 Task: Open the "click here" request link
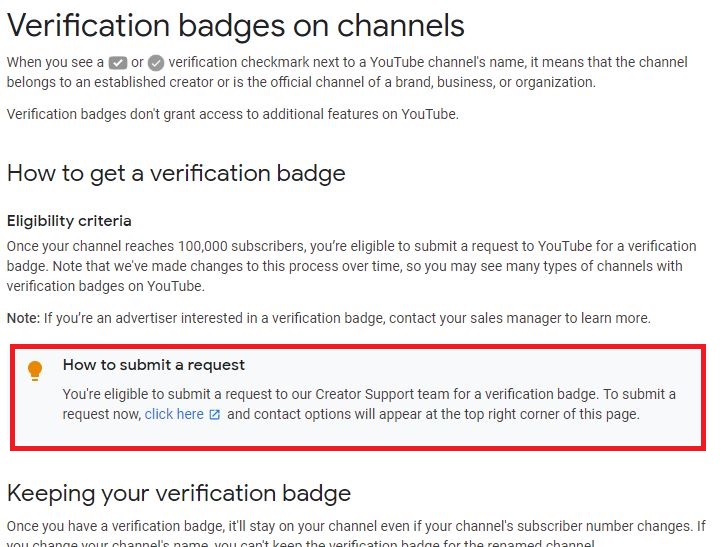[x=174, y=414]
